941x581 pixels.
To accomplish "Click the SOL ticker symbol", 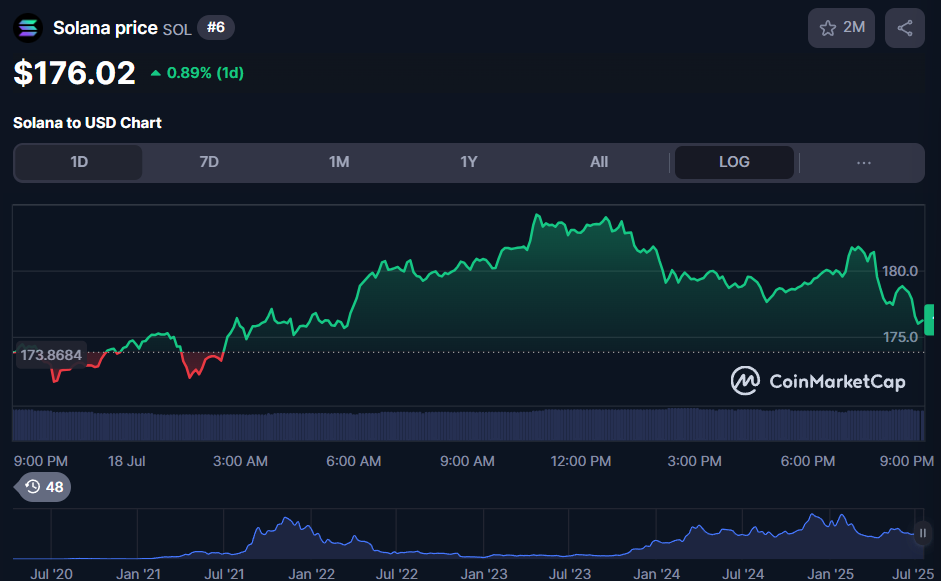I will (177, 29).
